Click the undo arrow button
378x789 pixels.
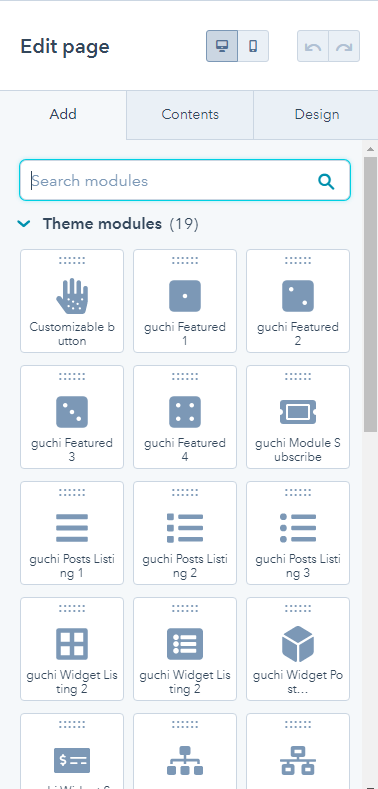pos(313,46)
